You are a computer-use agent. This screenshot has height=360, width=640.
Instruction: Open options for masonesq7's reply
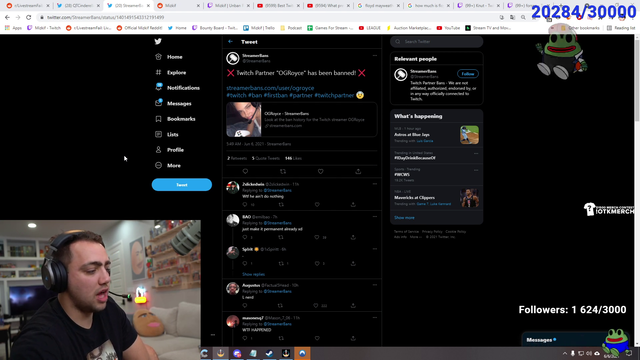coord(375,318)
